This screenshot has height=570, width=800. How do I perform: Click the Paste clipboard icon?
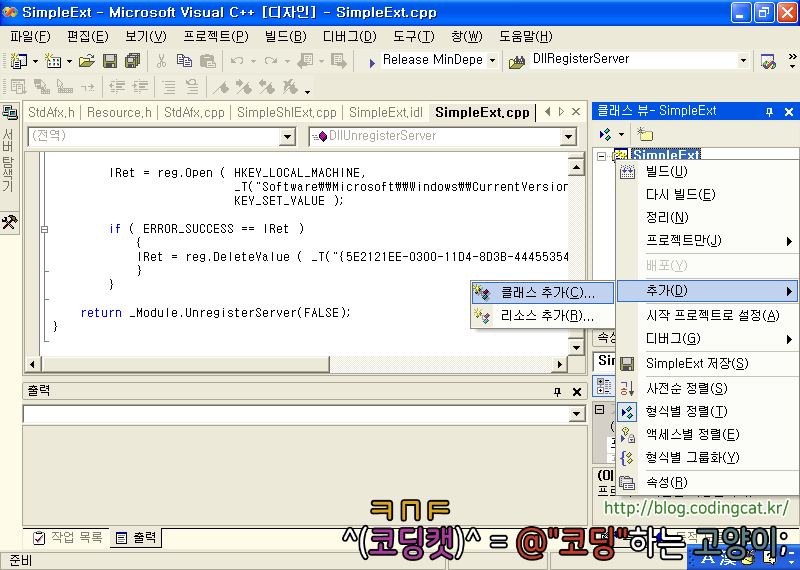click(x=207, y=61)
